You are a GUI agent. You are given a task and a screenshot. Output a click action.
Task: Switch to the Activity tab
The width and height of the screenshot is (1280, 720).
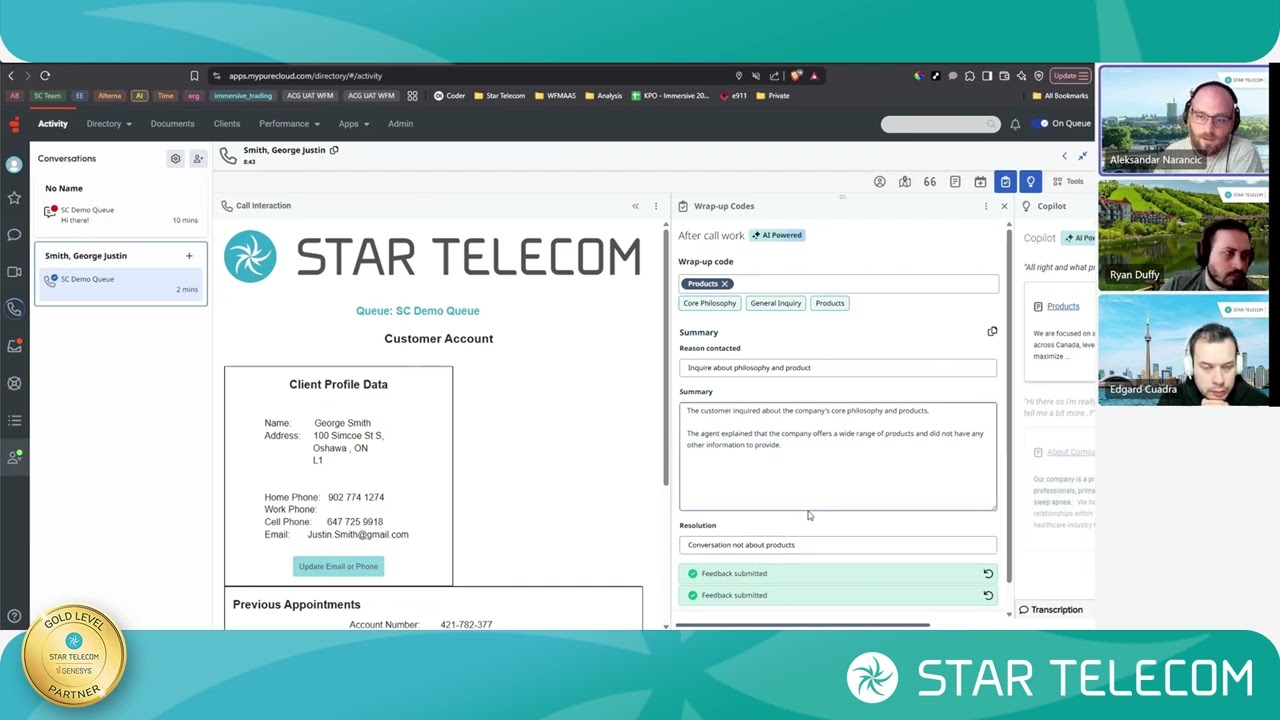click(53, 124)
